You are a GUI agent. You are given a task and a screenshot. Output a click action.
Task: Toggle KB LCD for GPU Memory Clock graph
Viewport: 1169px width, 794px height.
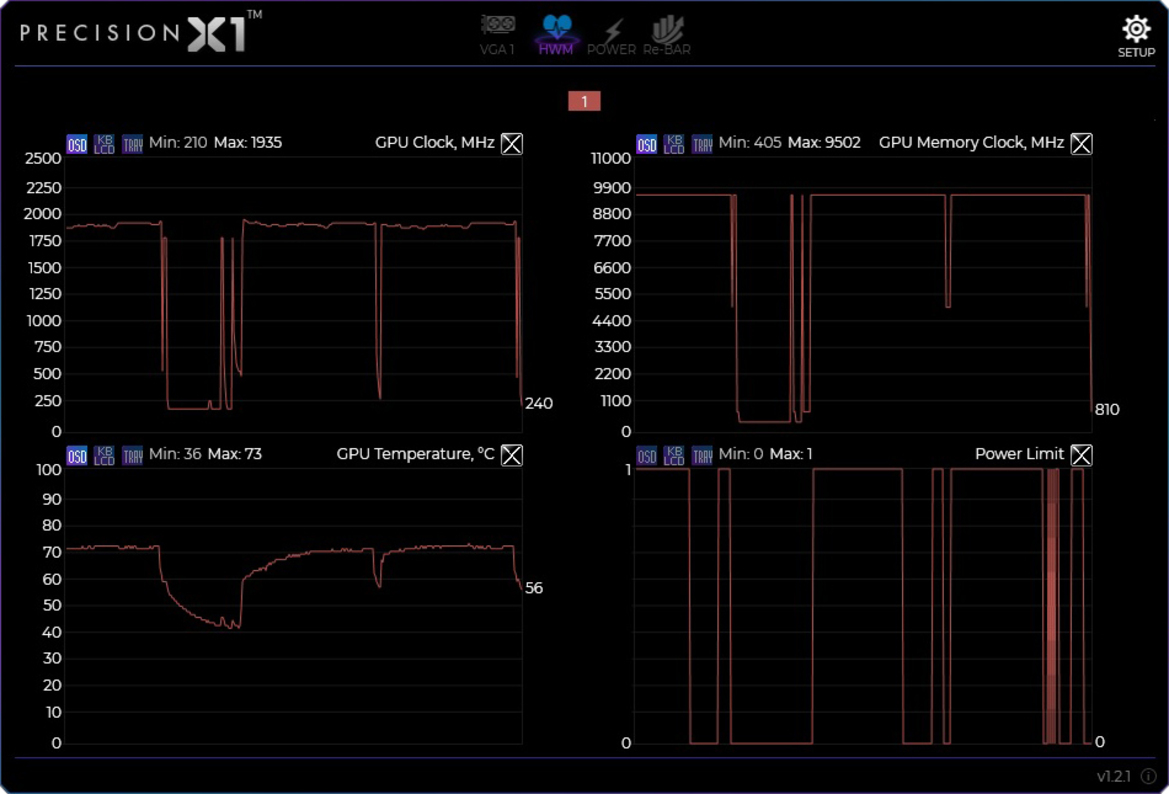click(x=674, y=143)
